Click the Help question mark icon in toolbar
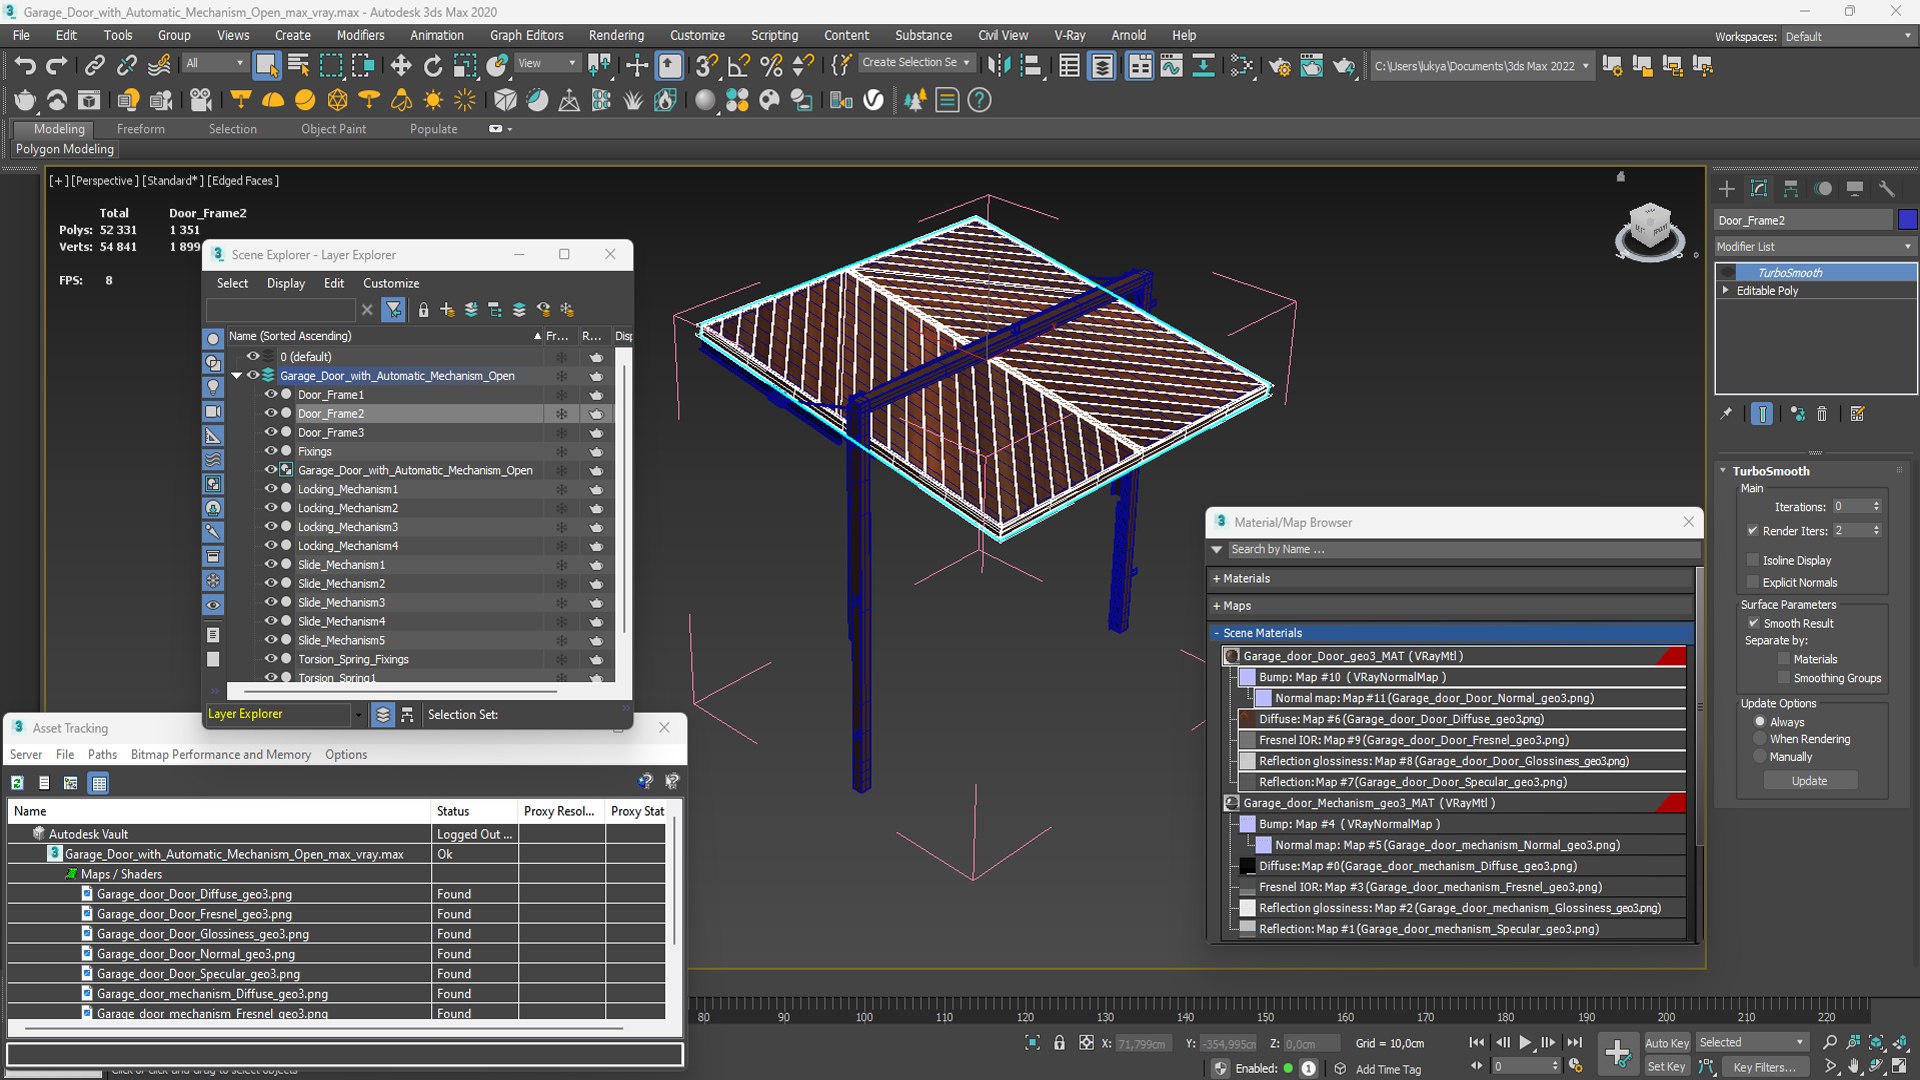This screenshot has height=1080, width=1920. pos(980,100)
